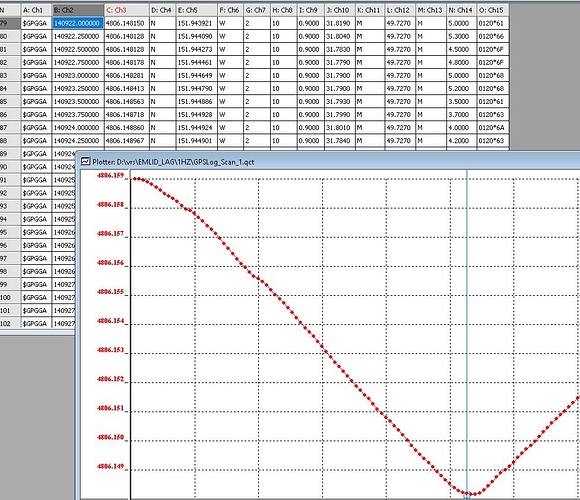Viewport: 580px width, 500px height.
Task: Click cell 4806.148718 in row 86
Action: tap(127, 115)
